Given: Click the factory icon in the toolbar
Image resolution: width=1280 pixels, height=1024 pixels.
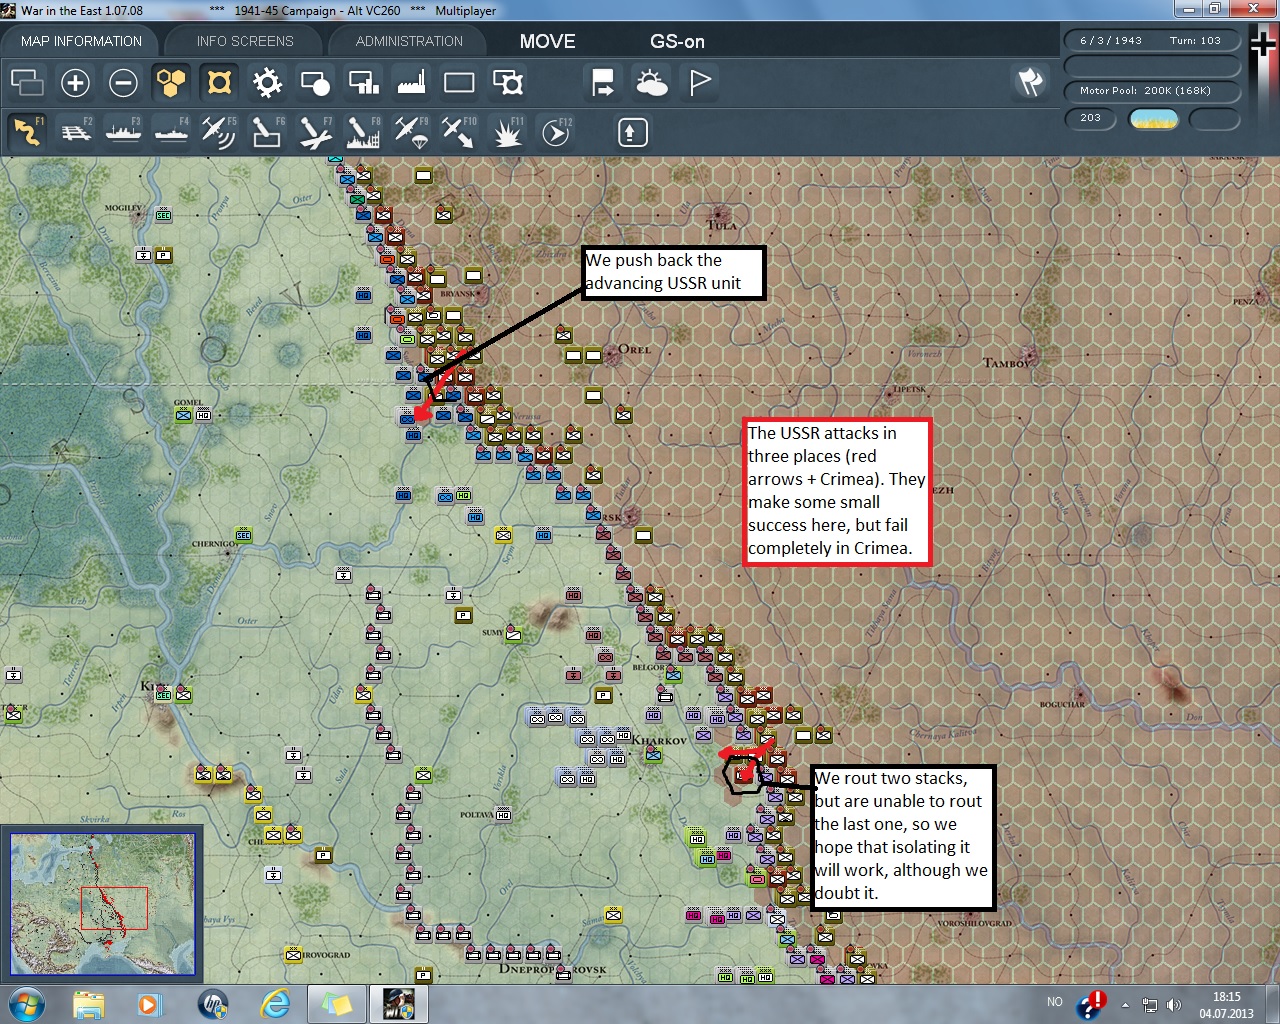Looking at the screenshot, I should coord(411,82).
